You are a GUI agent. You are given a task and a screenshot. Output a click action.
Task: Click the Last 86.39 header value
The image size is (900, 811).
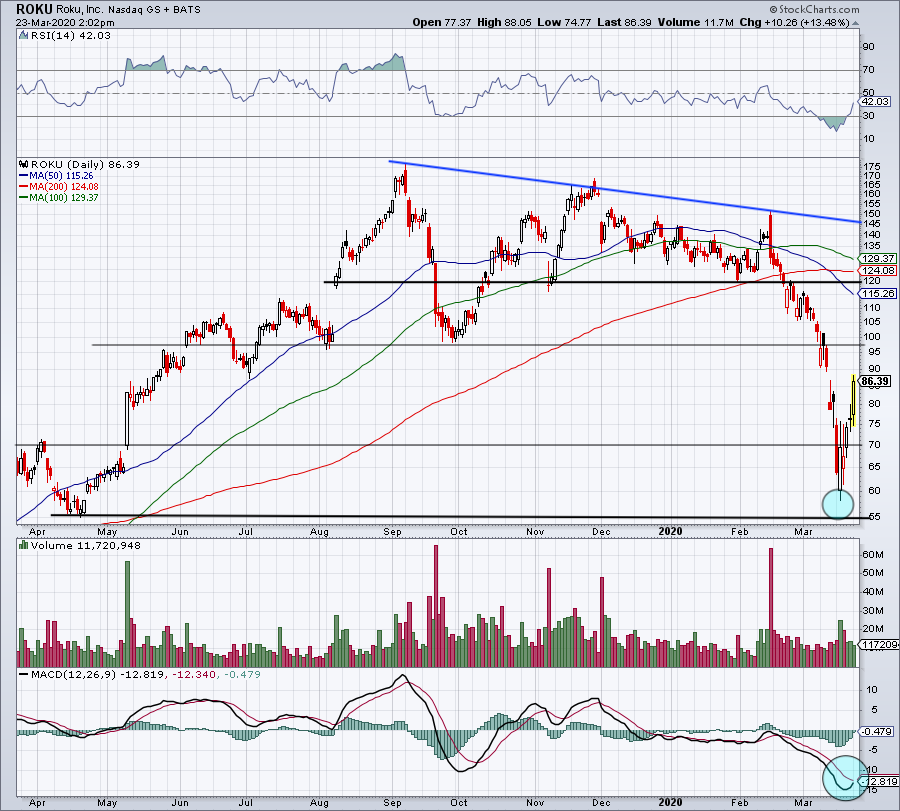(x=624, y=22)
